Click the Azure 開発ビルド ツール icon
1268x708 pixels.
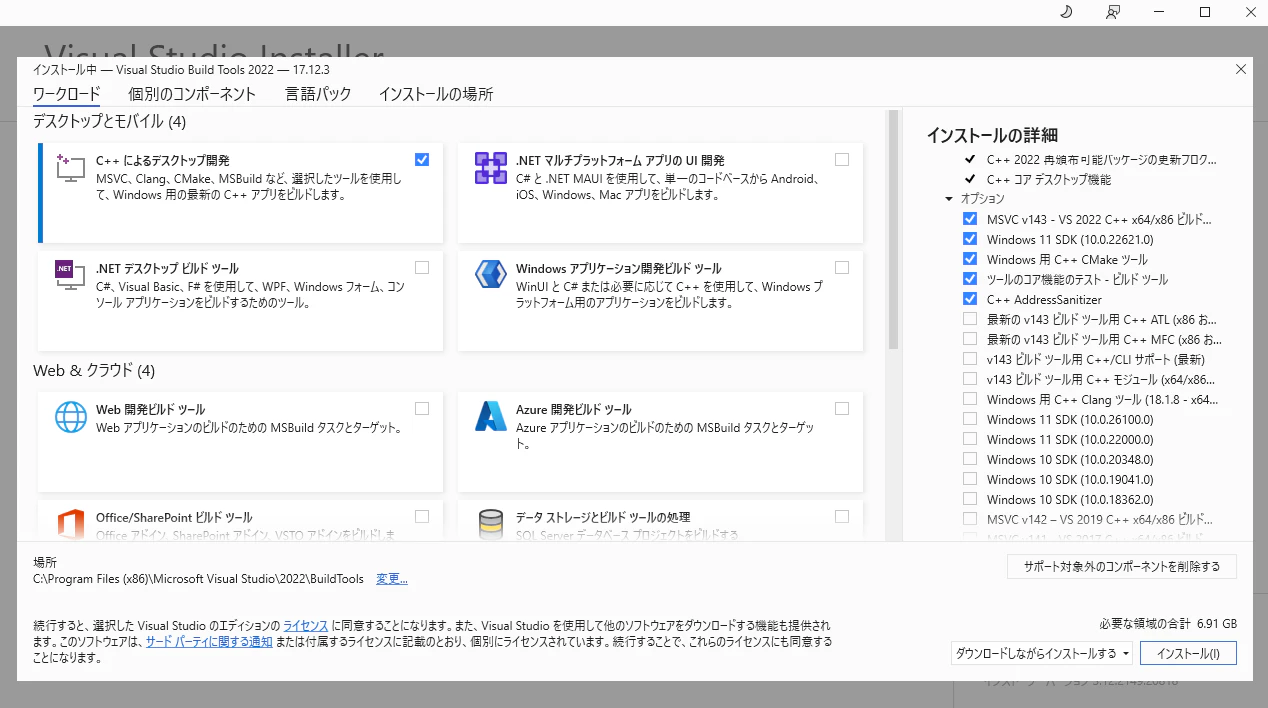click(x=491, y=417)
